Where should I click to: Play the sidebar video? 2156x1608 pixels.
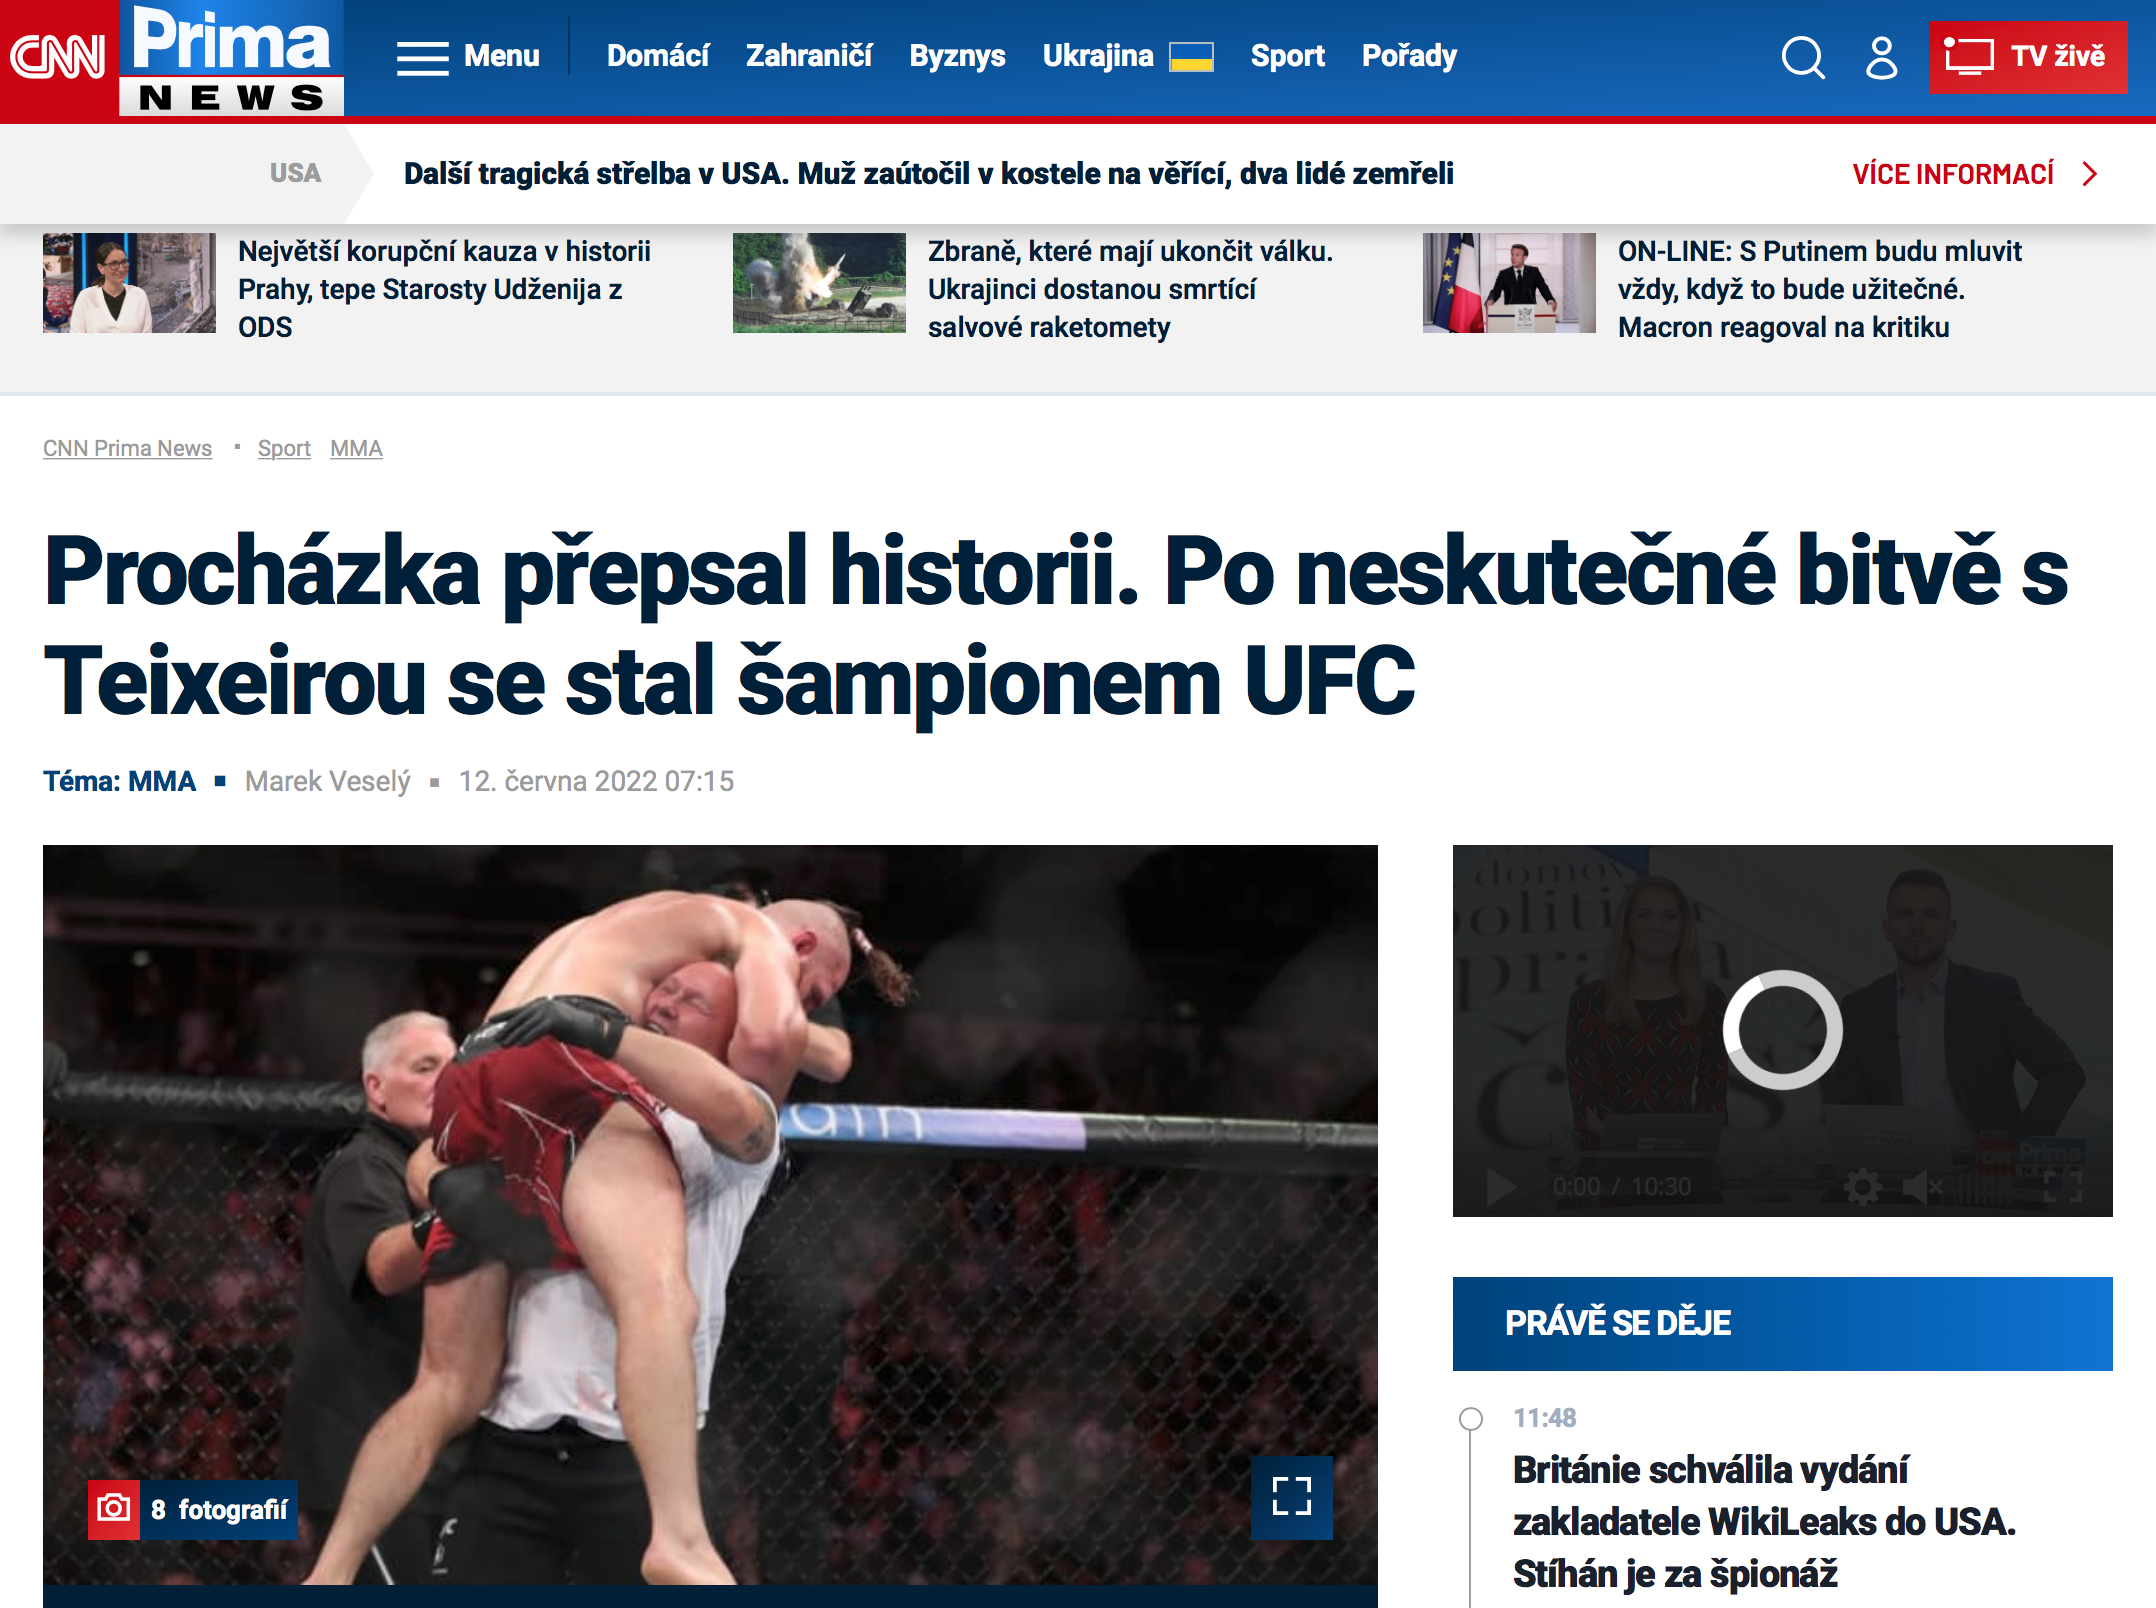(1500, 1188)
